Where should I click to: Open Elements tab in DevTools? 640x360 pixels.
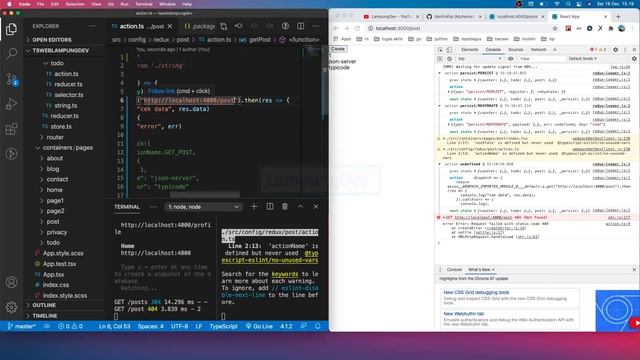469,49
